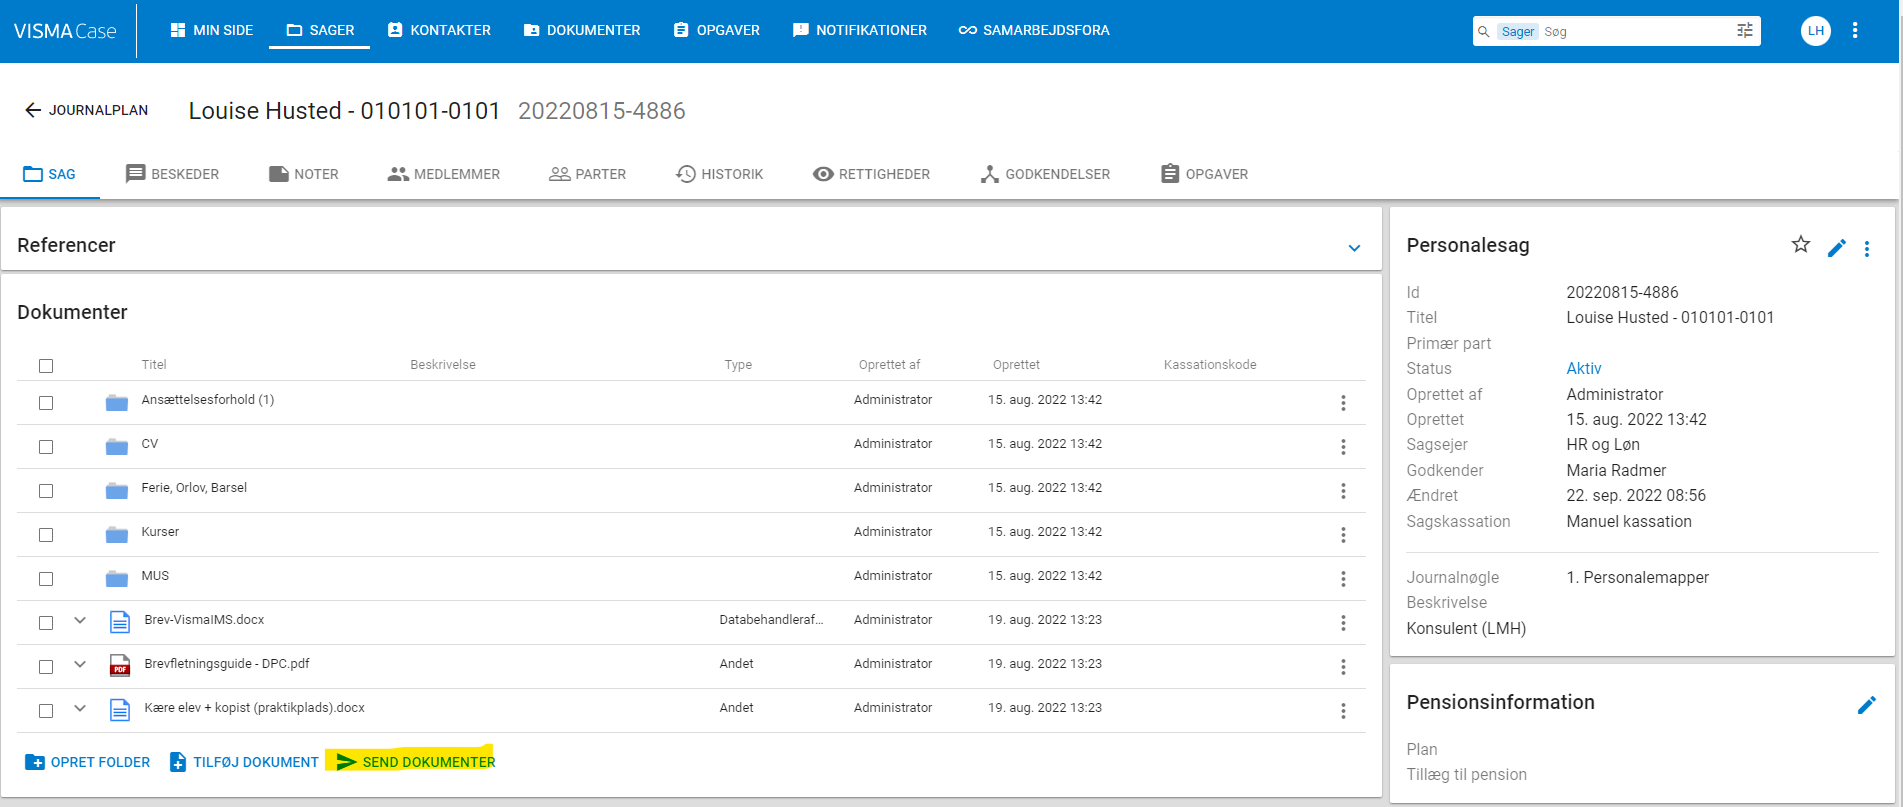Click in the Søg search field

[x=1635, y=32]
